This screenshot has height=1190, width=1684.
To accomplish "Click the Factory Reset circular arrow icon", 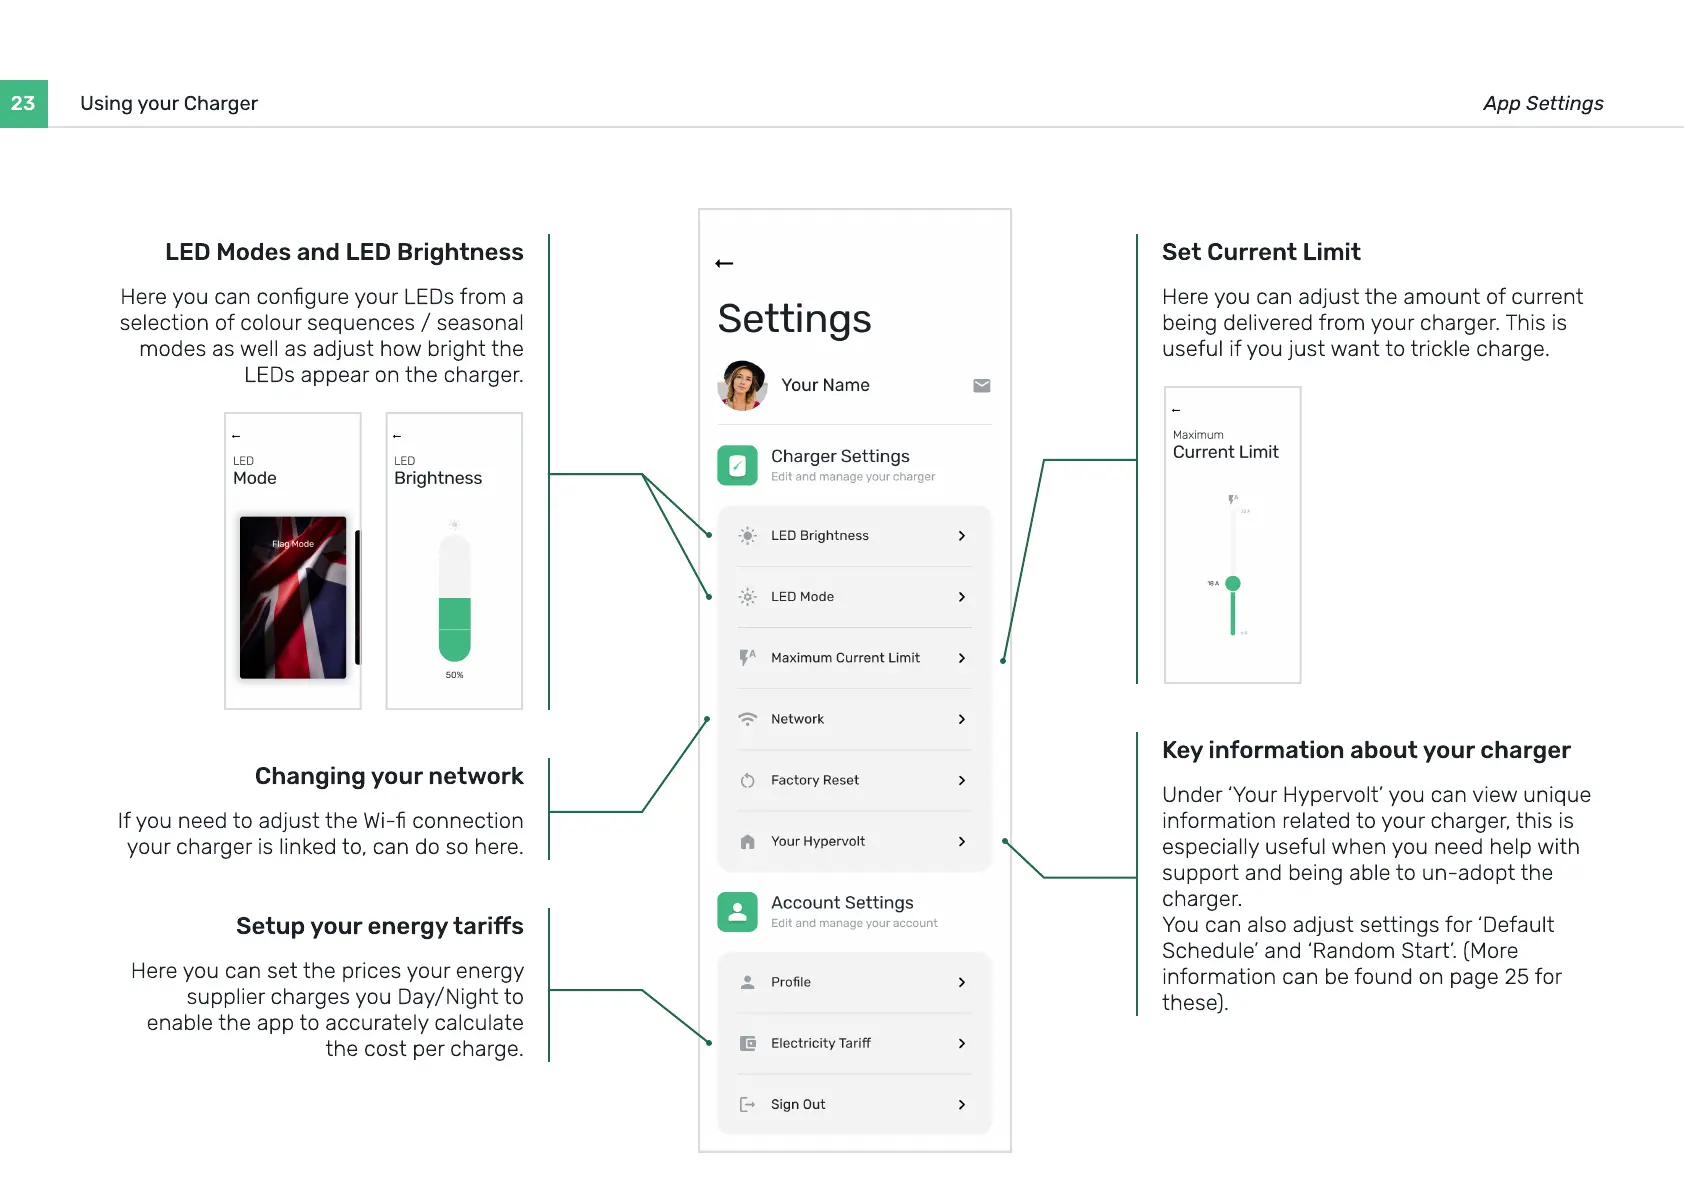I will pyautogui.click(x=747, y=780).
